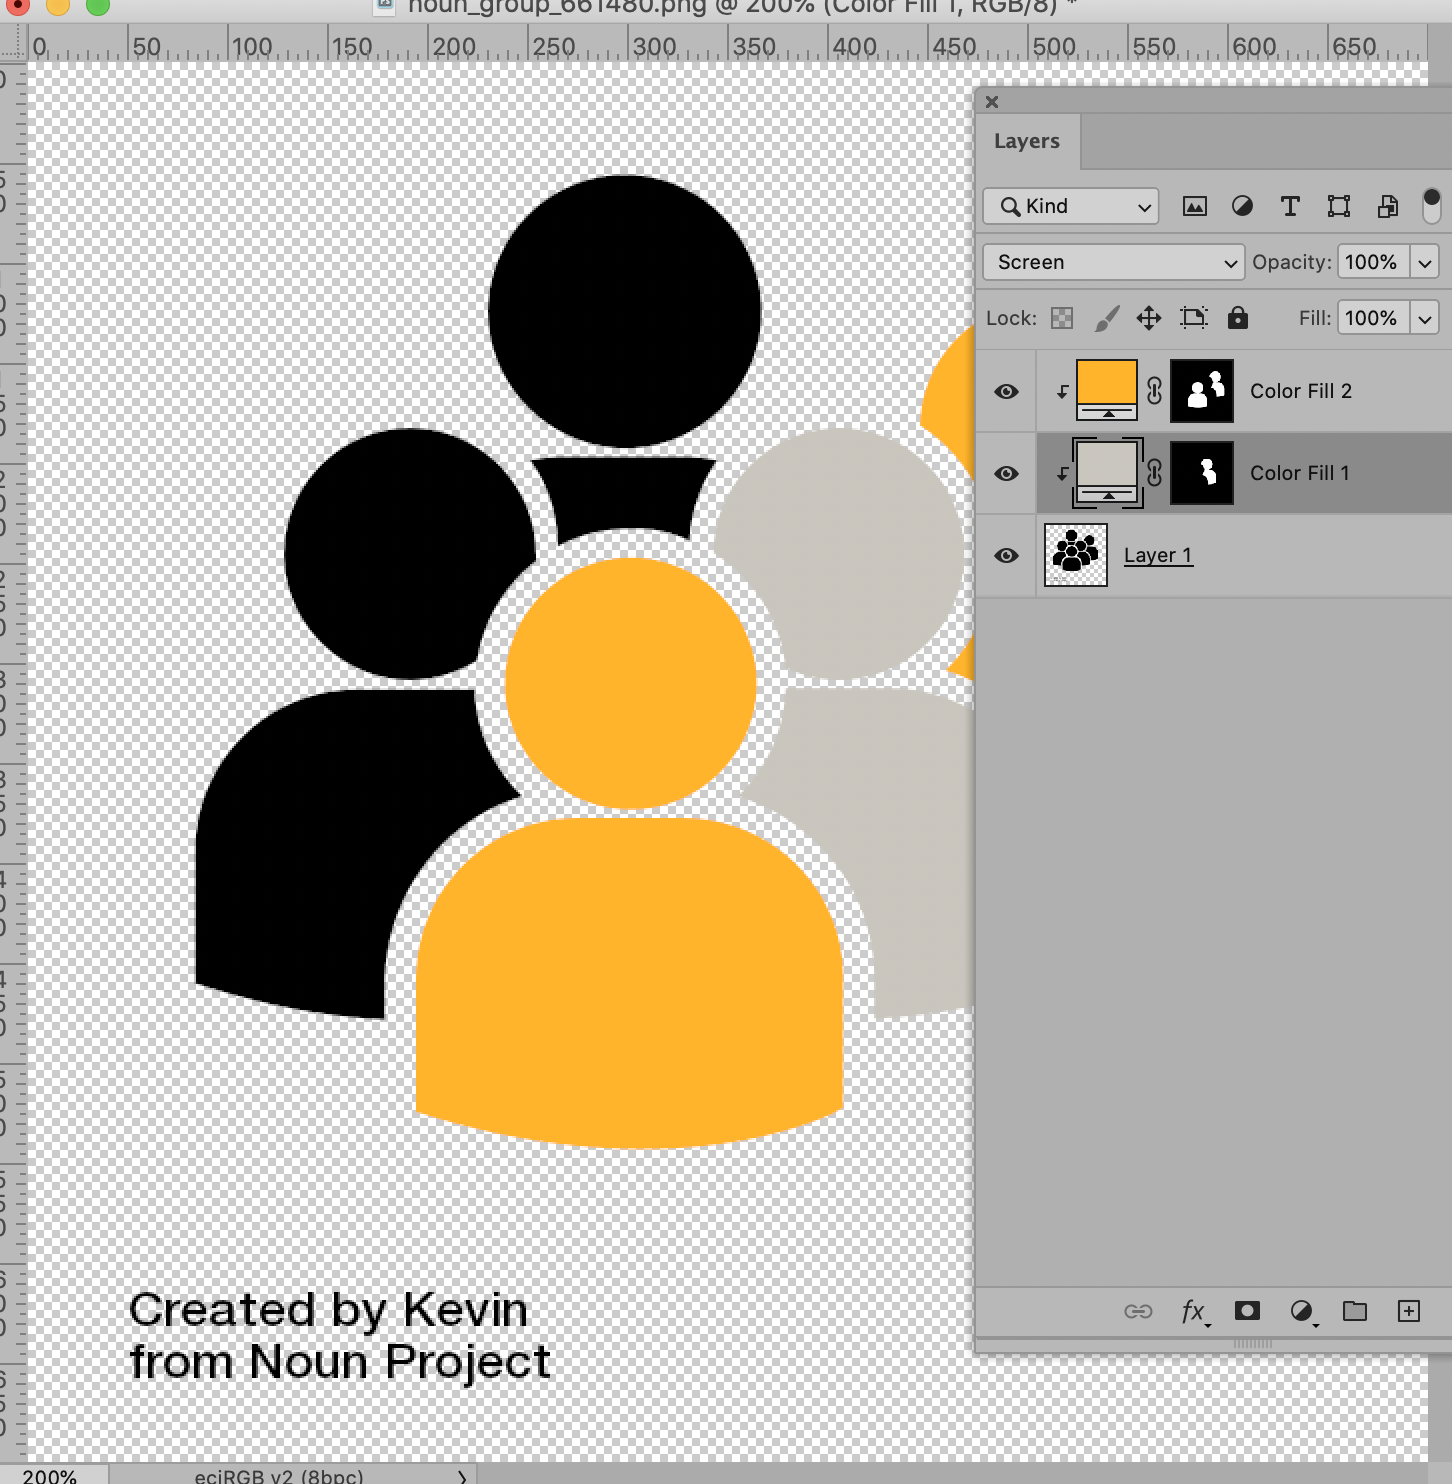Hide the Color Fill 2 layer
This screenshot has width=1452, height=1484.
(x=1007, y=391)
